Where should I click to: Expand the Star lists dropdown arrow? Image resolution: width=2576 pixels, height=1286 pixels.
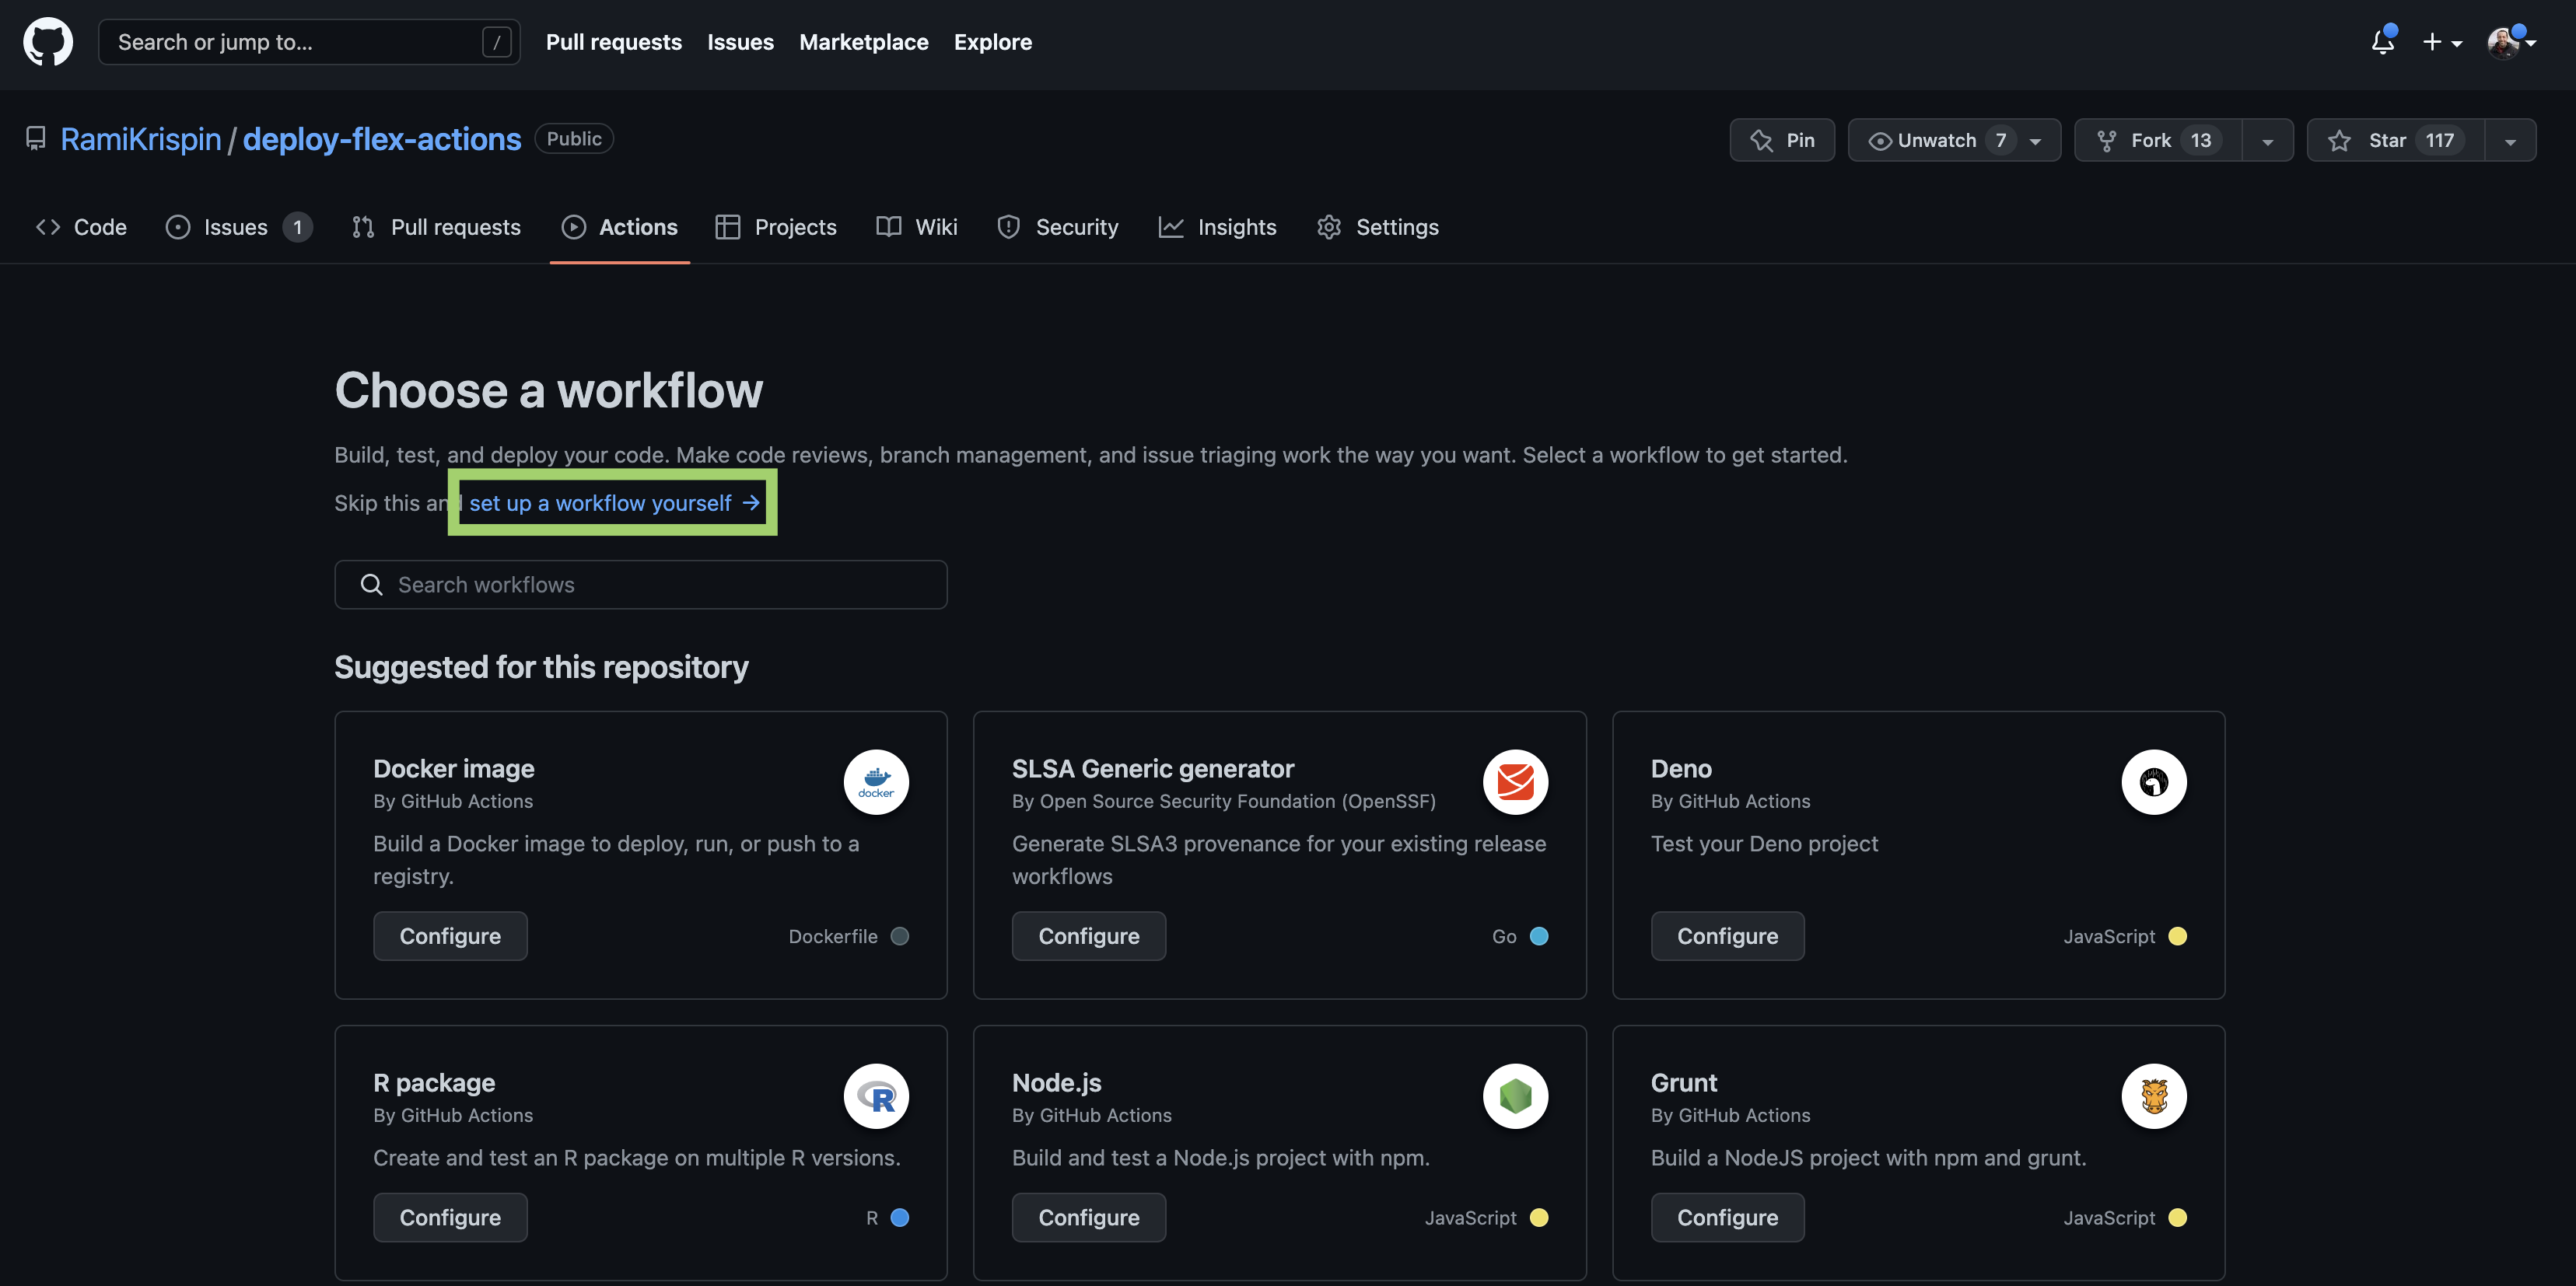[x=2509, y=141]
